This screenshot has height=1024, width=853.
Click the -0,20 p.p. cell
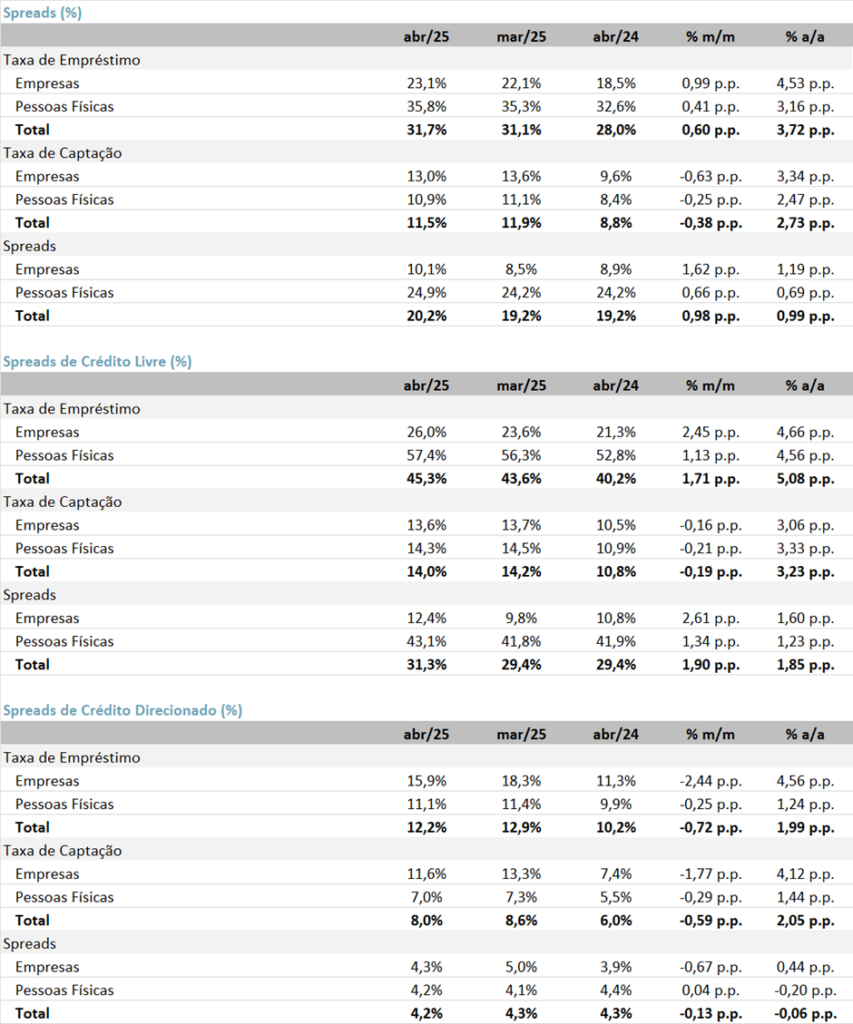pos(806,990)
